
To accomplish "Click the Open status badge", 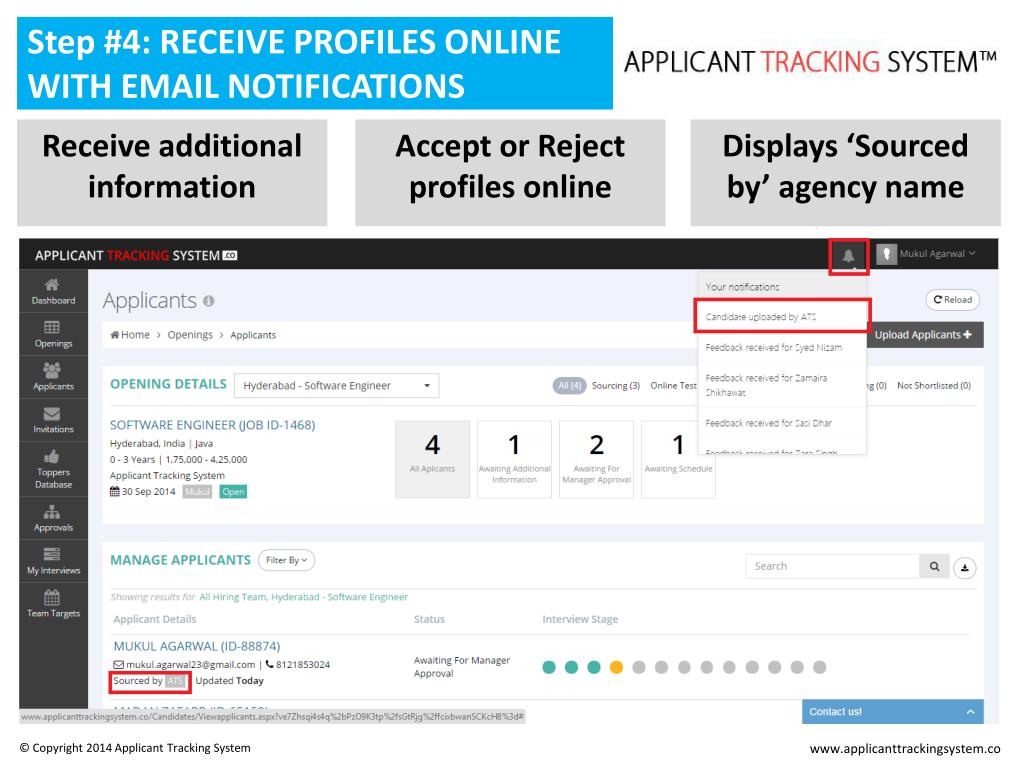I will [x=233, y=492].
